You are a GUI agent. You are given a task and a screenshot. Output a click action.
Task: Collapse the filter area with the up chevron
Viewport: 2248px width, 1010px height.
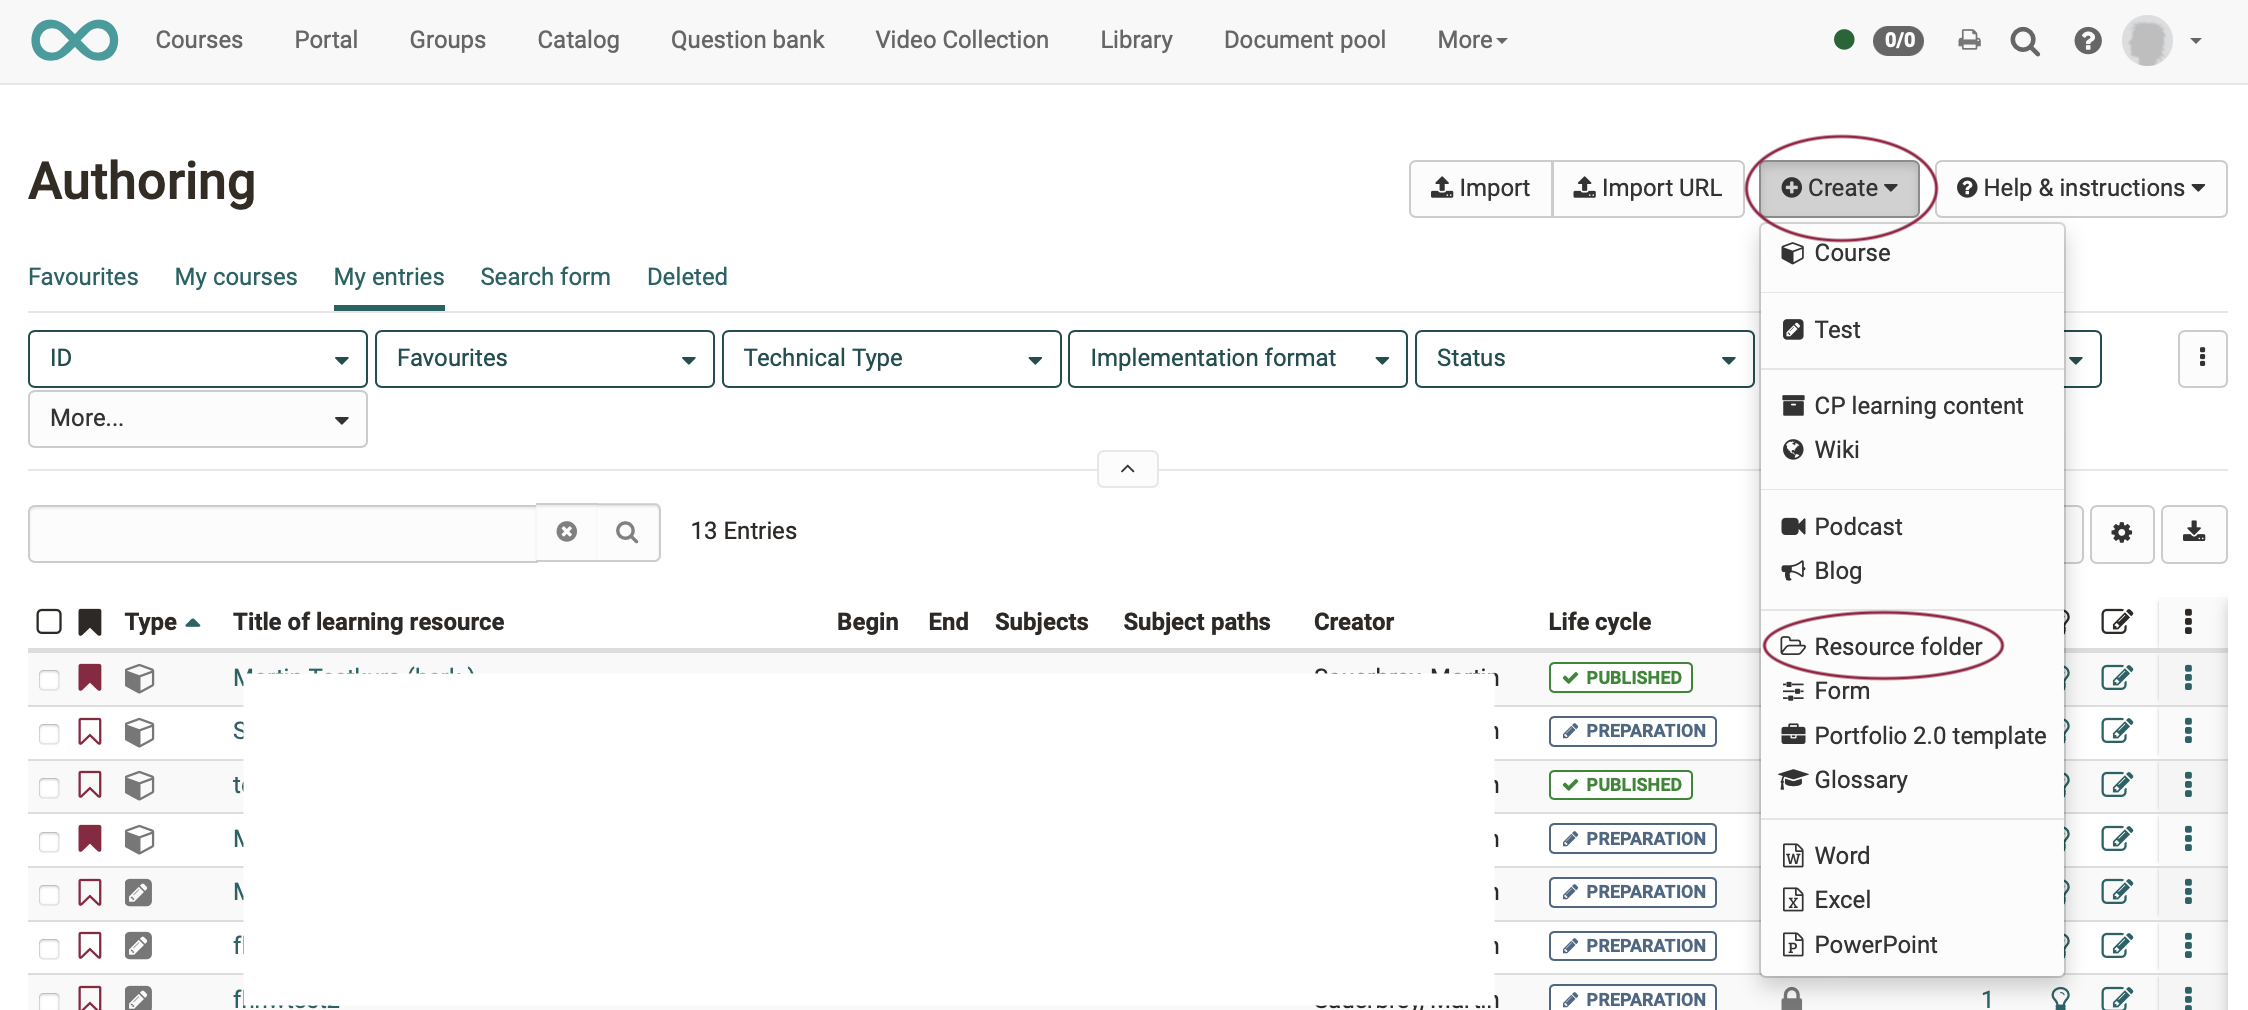[x=1127, y=468]
